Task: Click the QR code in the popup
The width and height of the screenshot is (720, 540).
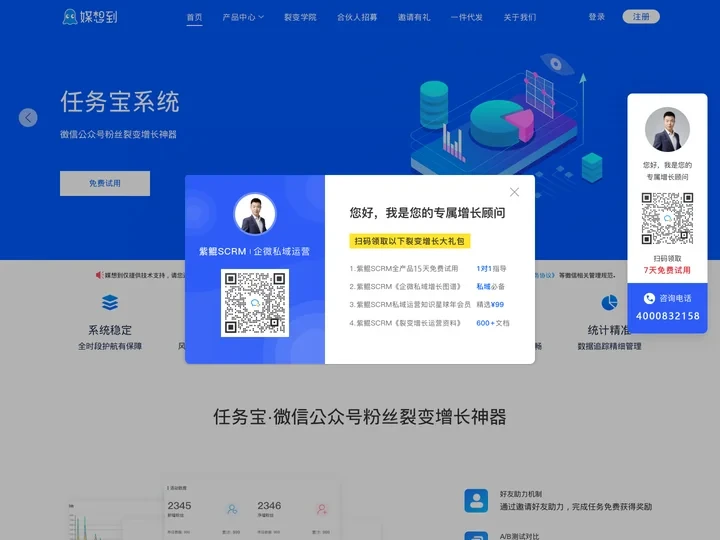Action: tap(255, 303)
